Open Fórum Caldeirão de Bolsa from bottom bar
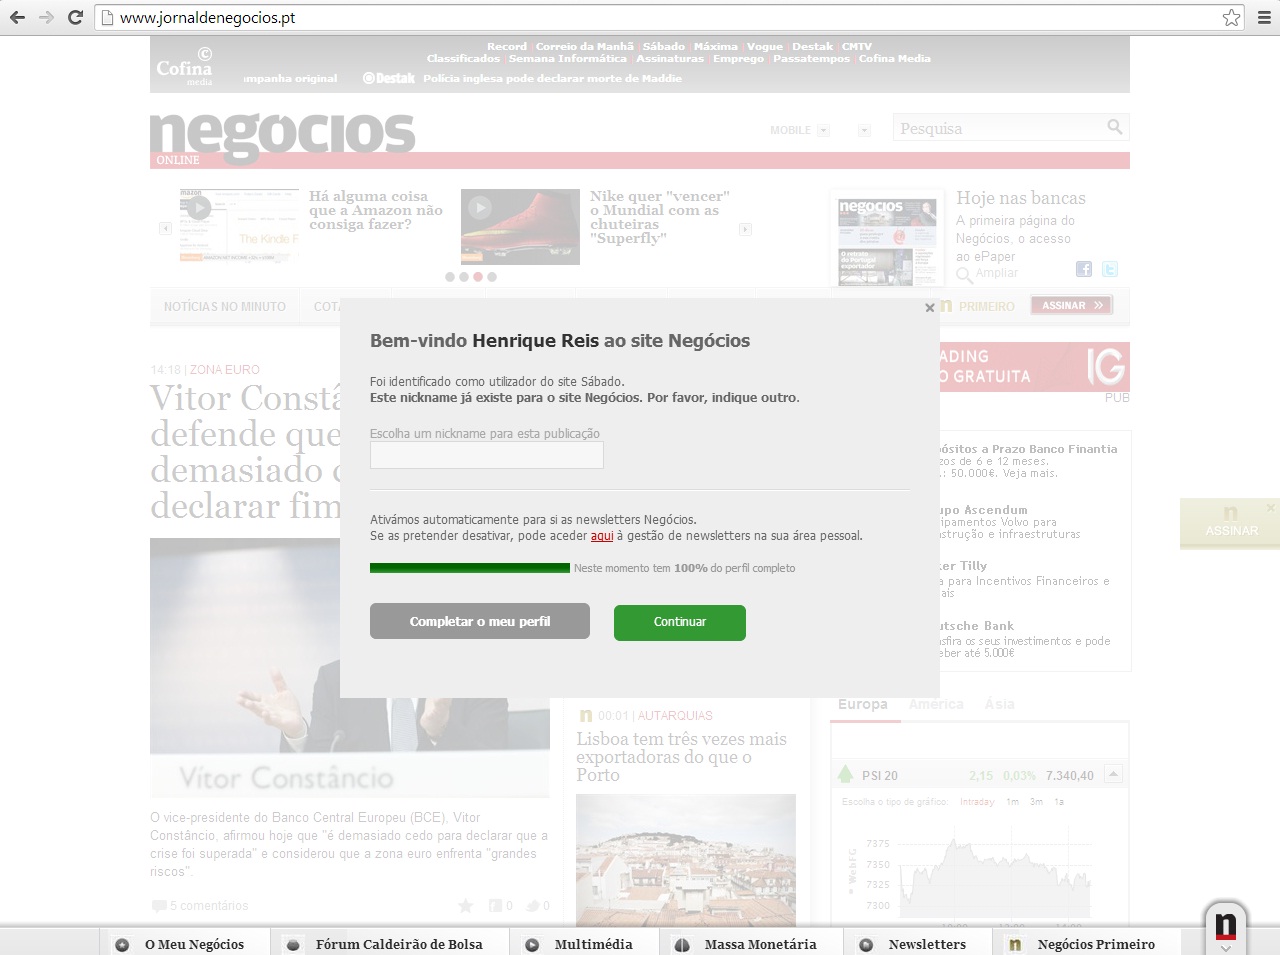The height and width of the screenshot is (955, 1280). point(399,944)
